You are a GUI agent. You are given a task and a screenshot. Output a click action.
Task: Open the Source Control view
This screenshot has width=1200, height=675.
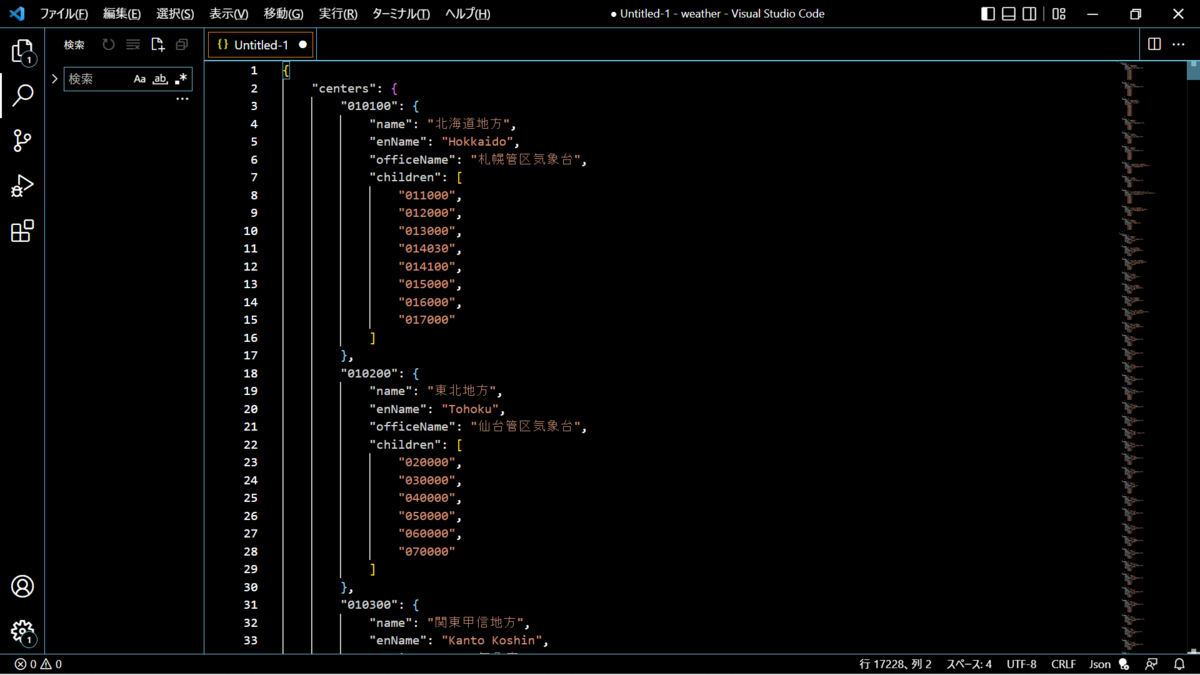22,141
